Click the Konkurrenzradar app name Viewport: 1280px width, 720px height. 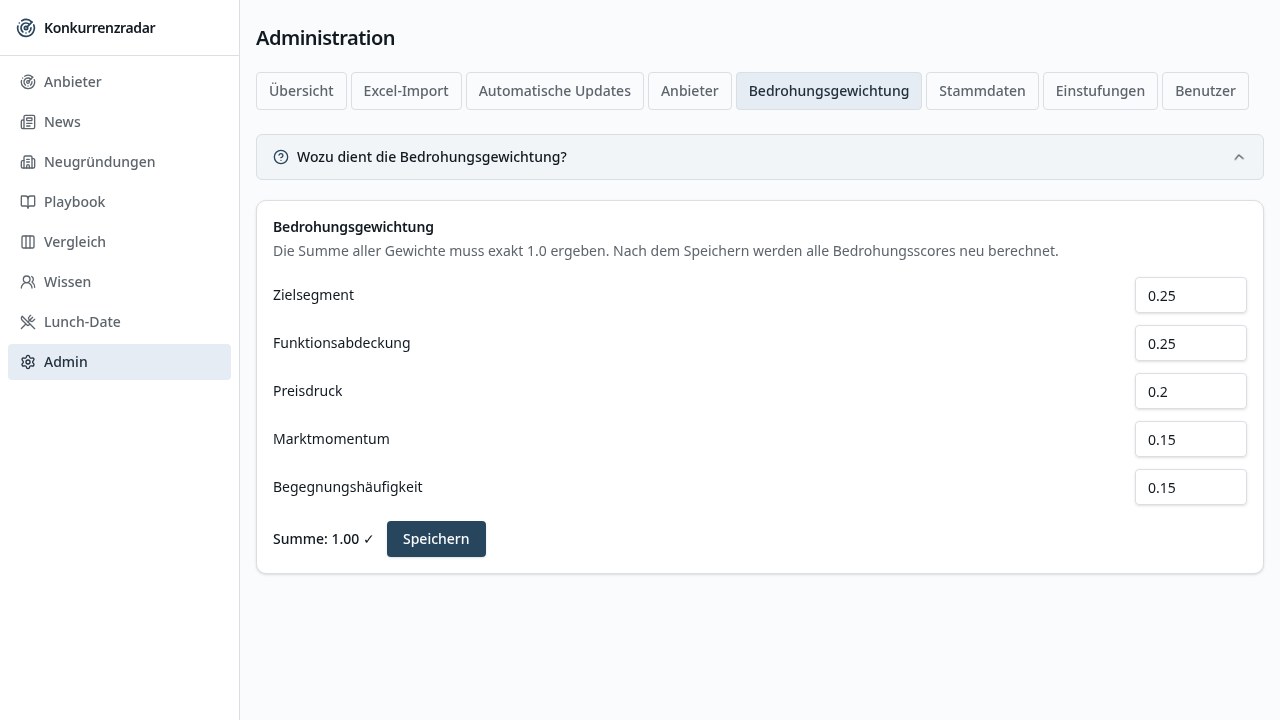100,28
